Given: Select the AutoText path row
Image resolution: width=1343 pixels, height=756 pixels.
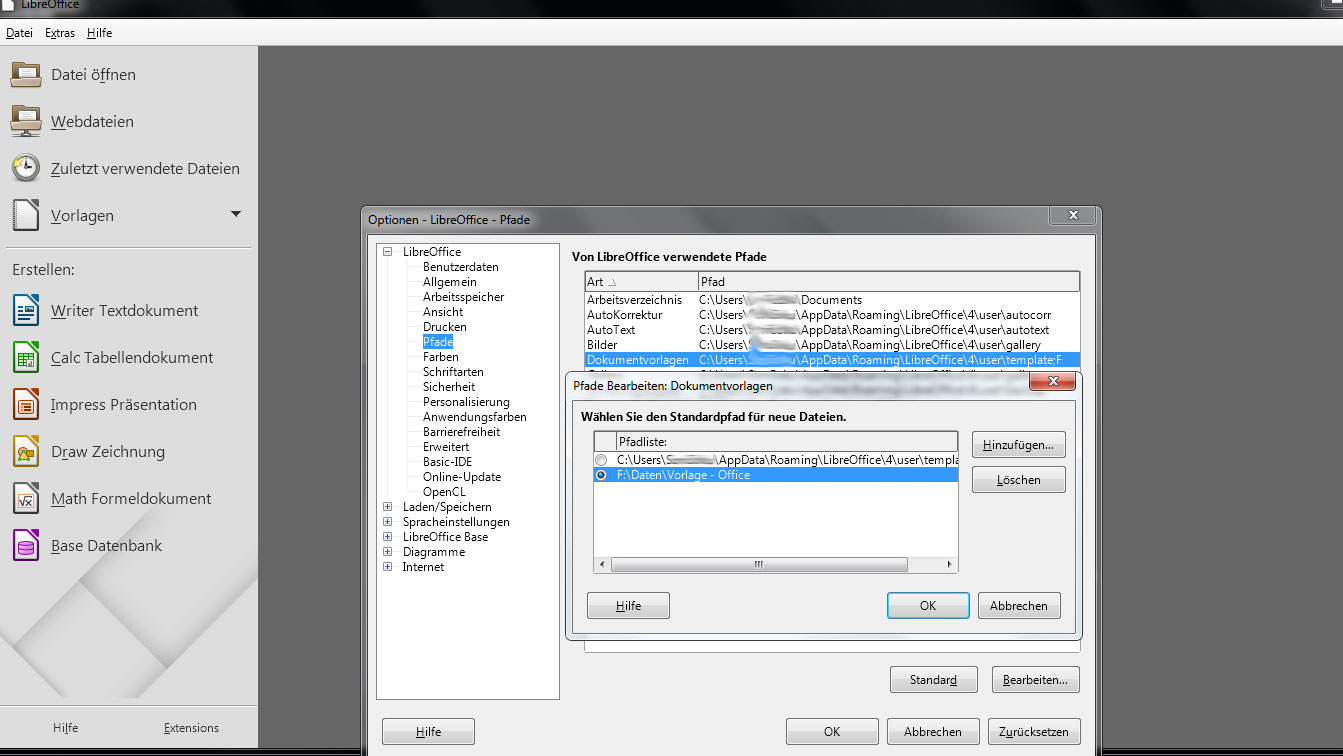Looking at the screenshot, I should pyautogui.click(x=832, y=330).
